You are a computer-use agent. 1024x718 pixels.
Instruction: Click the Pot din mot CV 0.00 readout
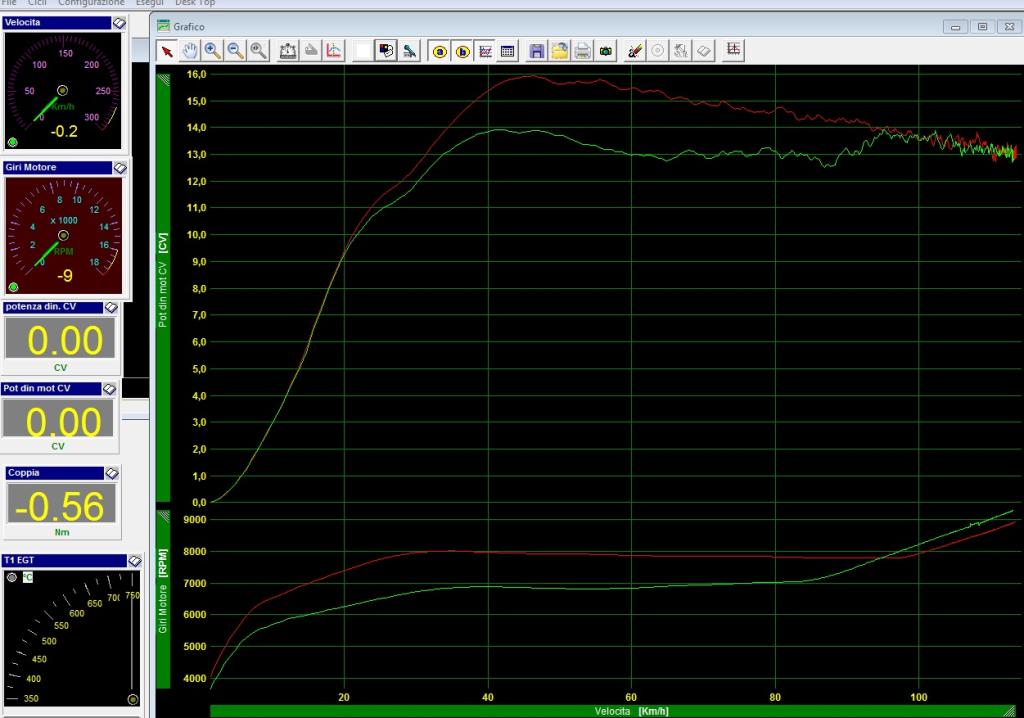tap(58, 419)
